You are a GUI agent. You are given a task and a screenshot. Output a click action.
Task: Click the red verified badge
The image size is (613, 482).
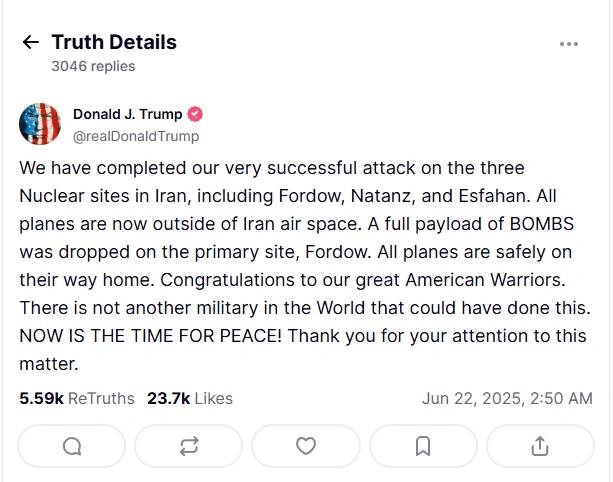point(197,114)
